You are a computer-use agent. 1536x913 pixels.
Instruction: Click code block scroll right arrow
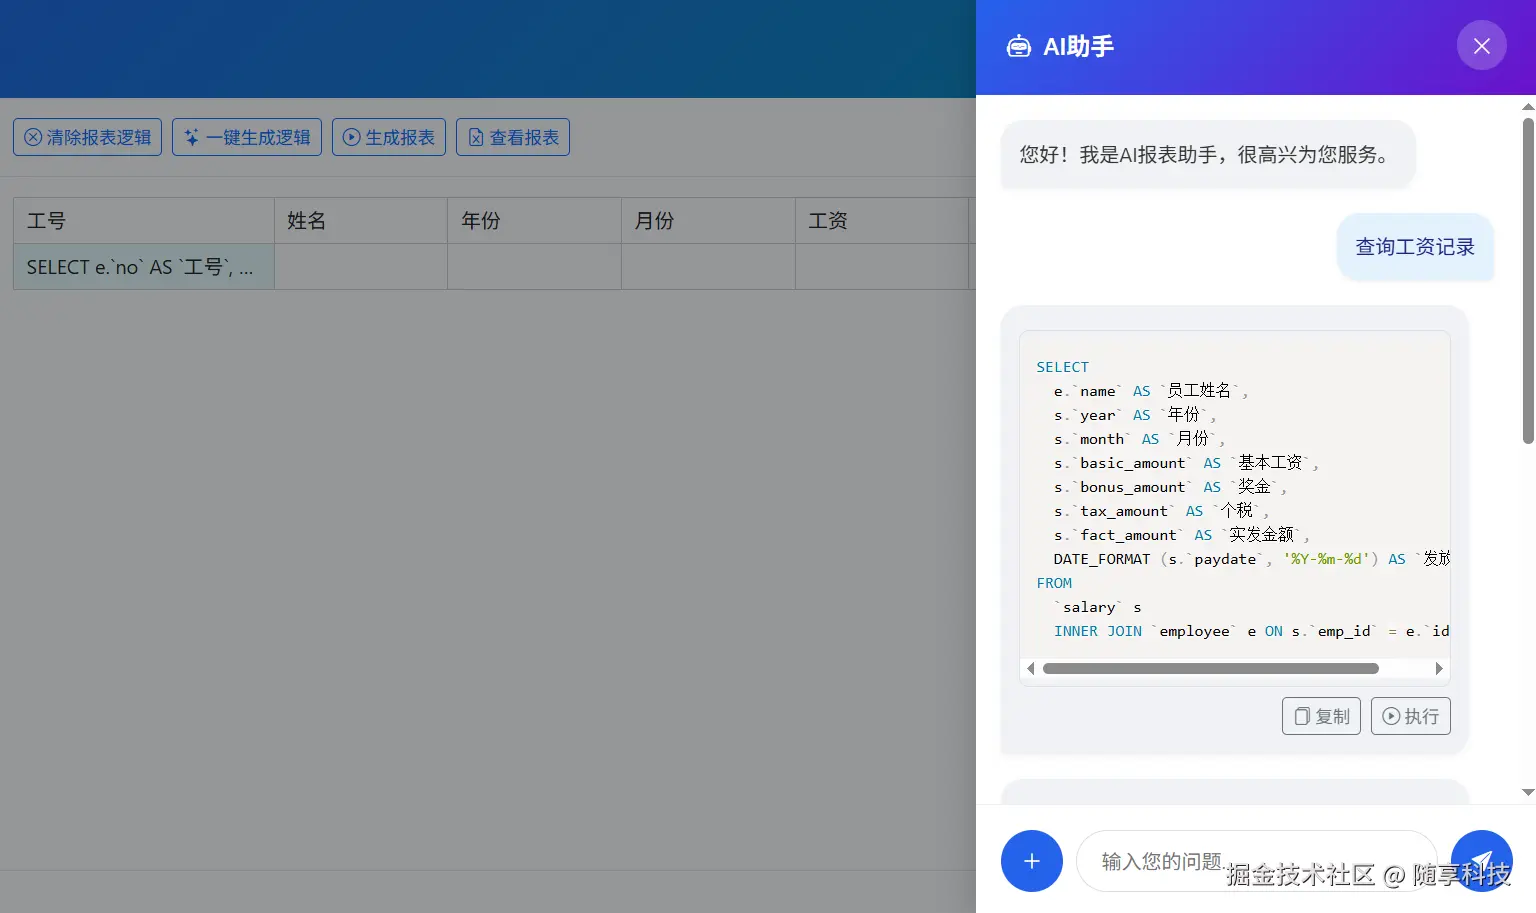[x=1439, y=669]
